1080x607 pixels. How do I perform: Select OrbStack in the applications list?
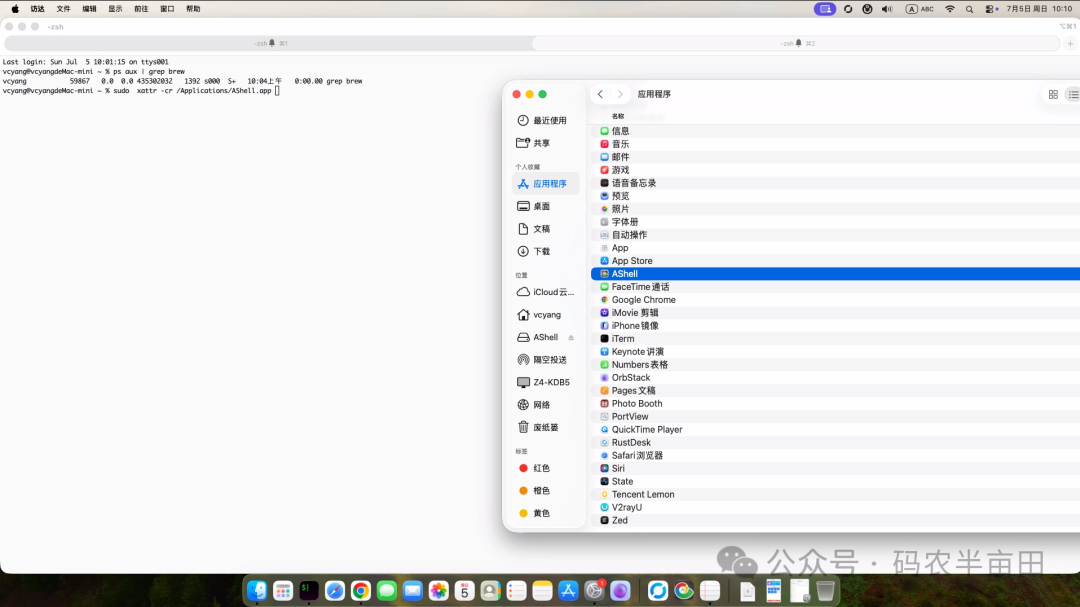[835, 378]
